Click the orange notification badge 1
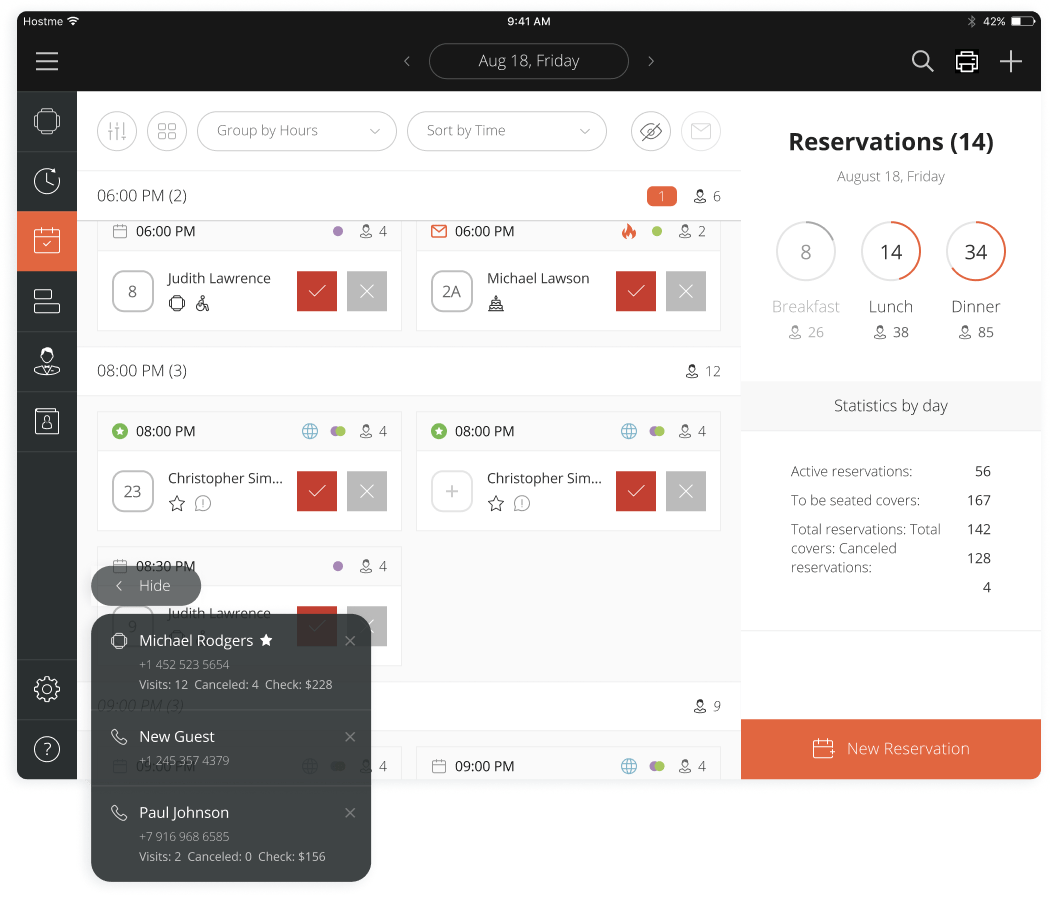Image resolution: width=1050 pixels, height=897 pixels. [x=662, y=196]
